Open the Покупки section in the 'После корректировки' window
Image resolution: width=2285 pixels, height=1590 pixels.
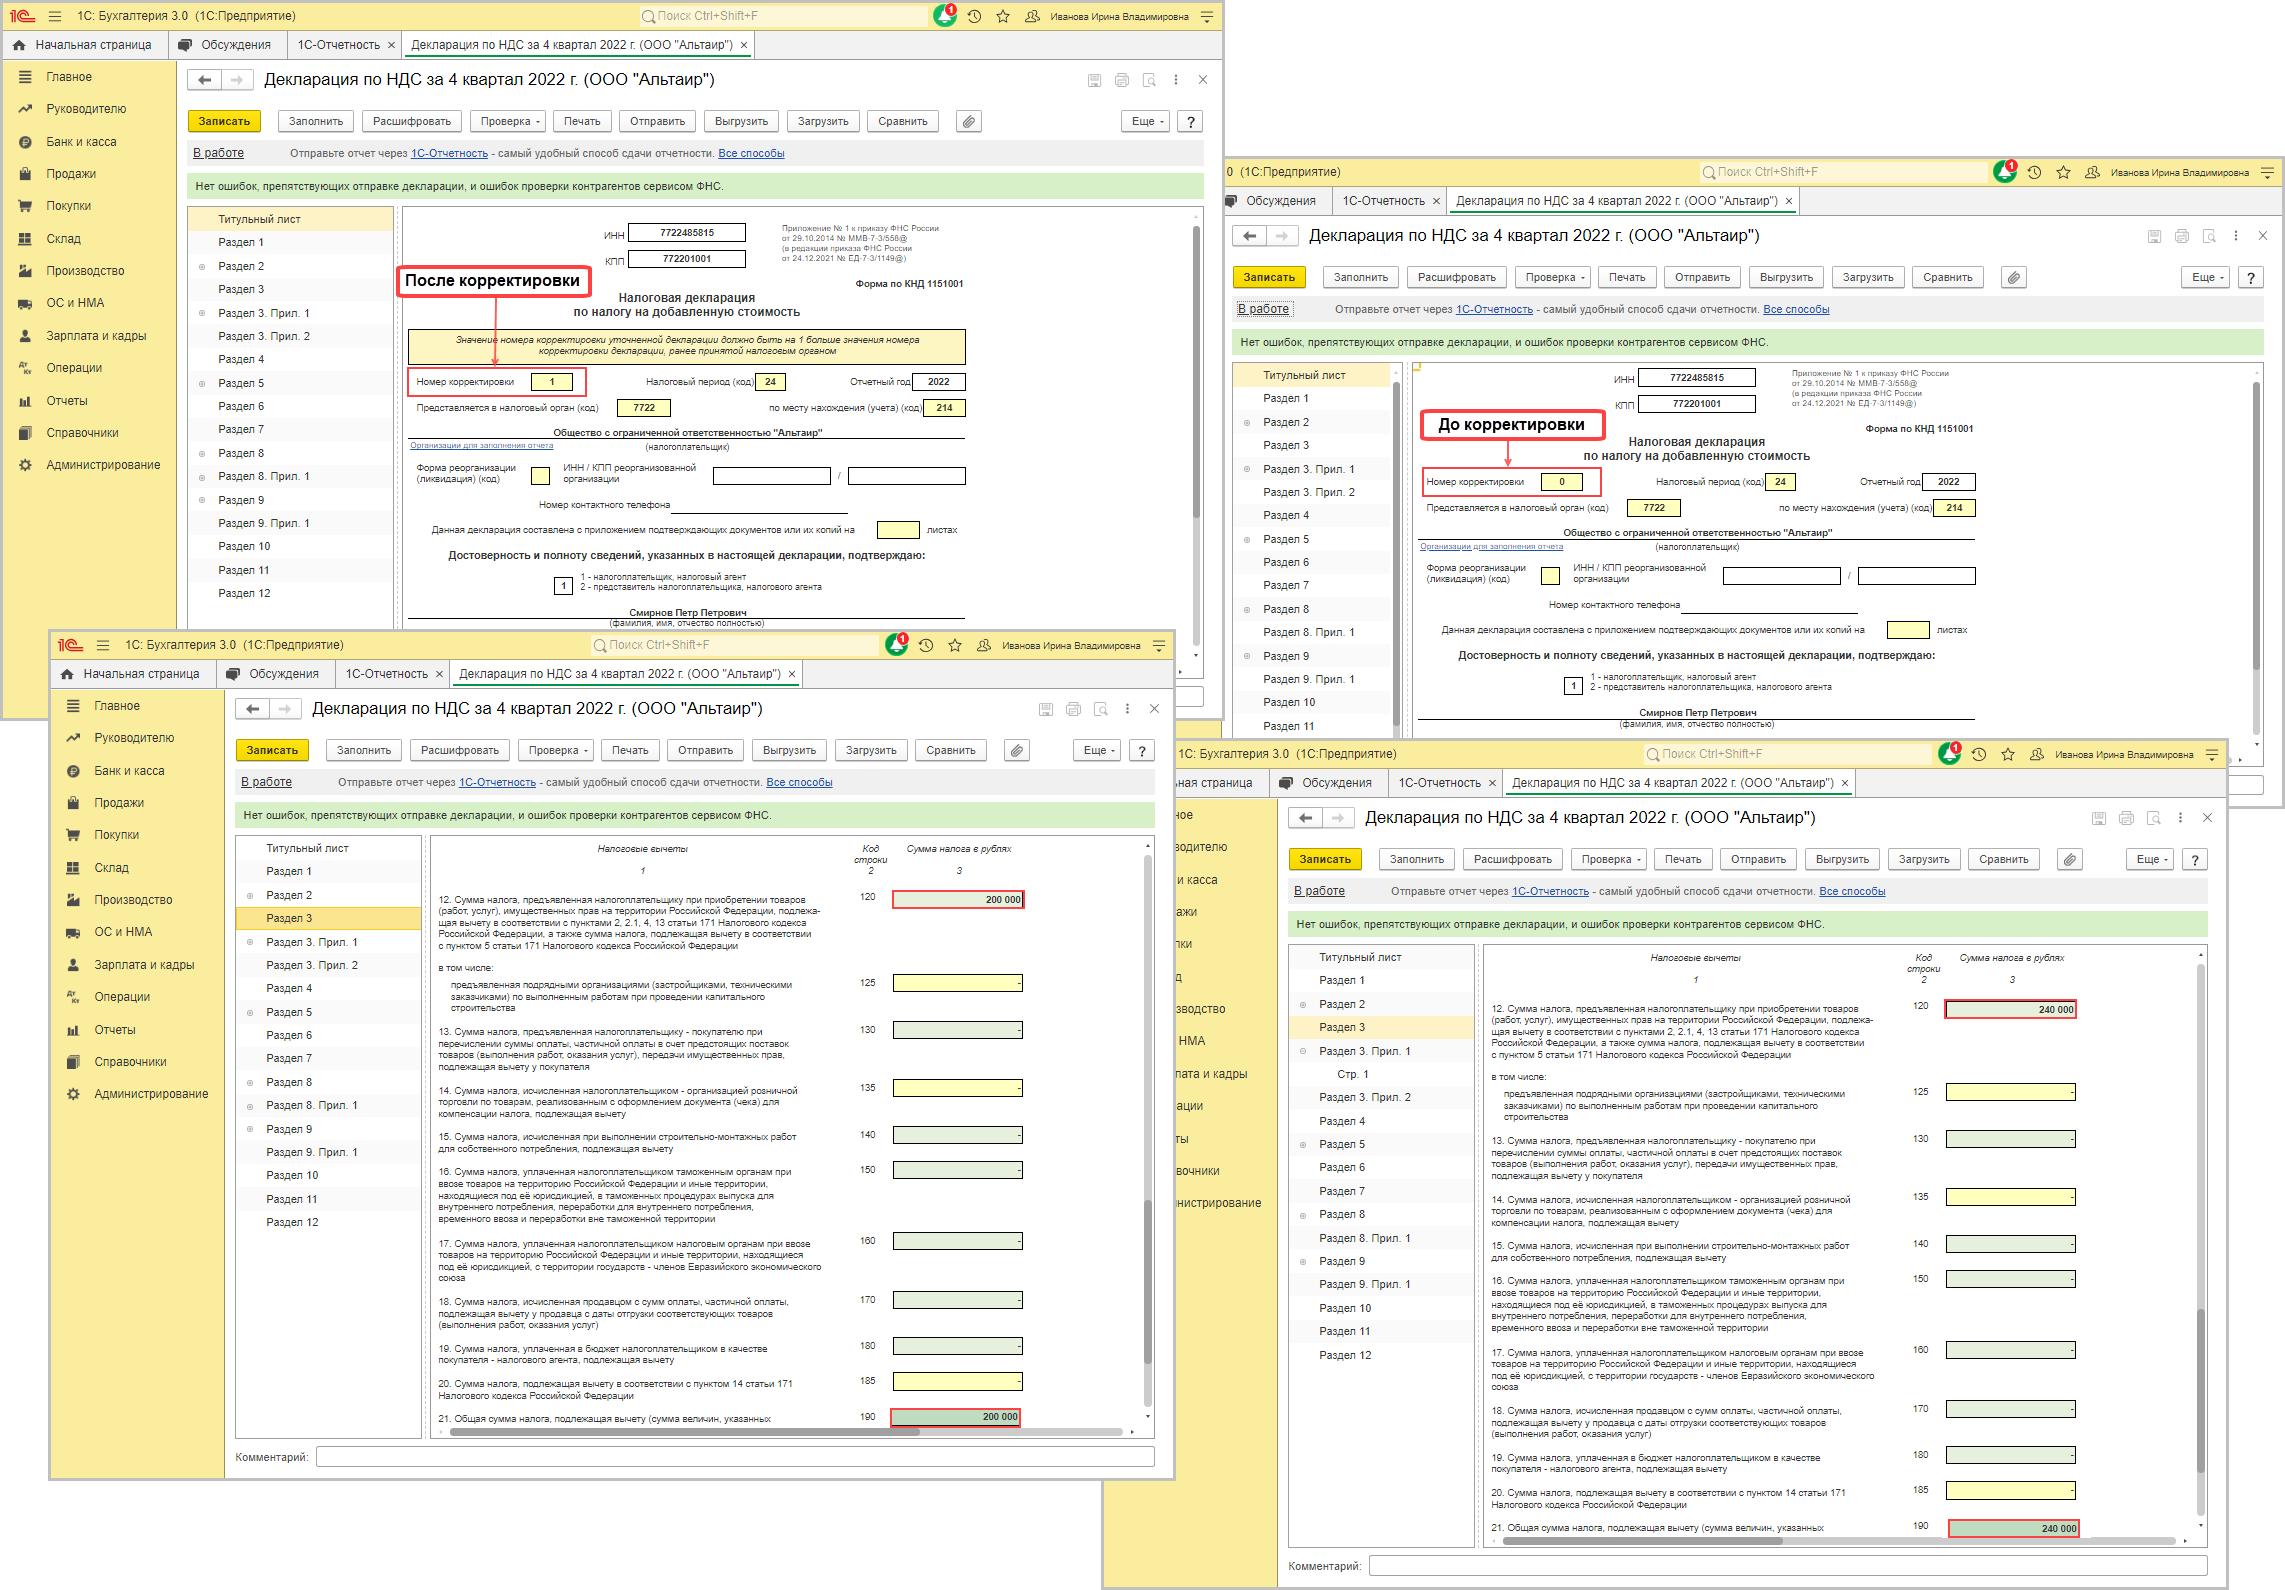point(68,206)
